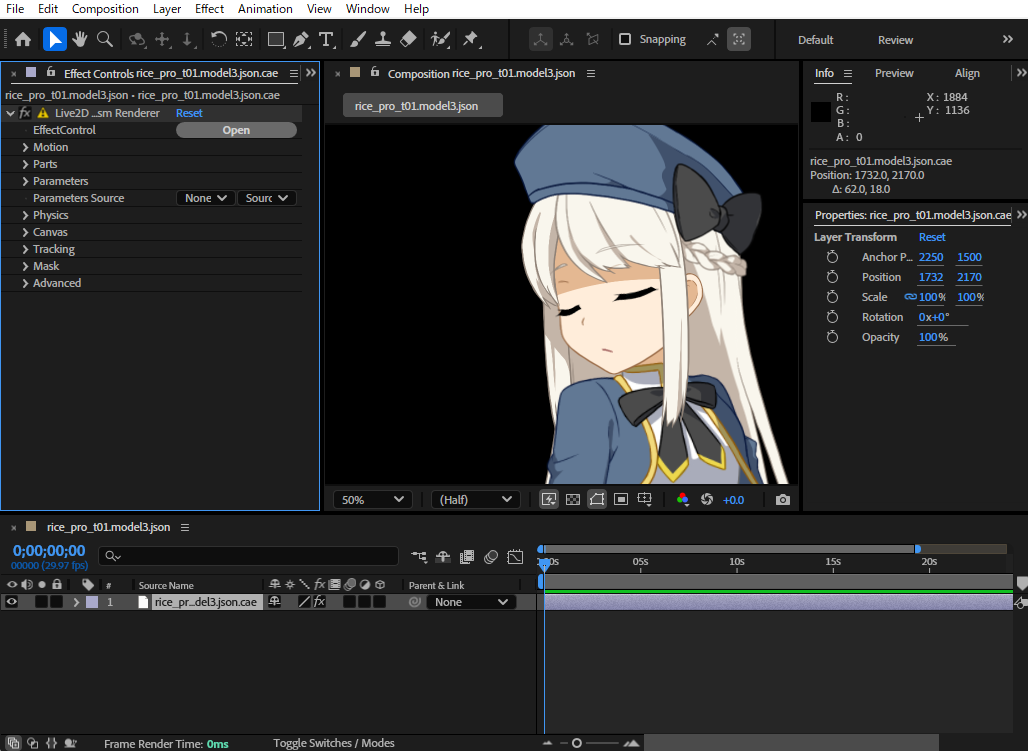
Task: Reset the Layer Transform properties
Action: [x=932, y=237]
